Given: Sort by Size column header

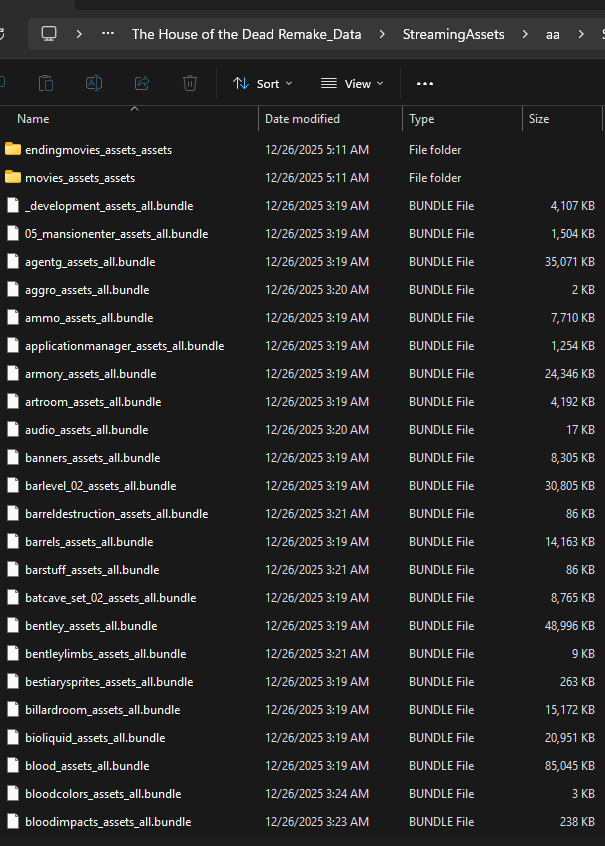Looking at the screenshot, I should tap(539, 119).
